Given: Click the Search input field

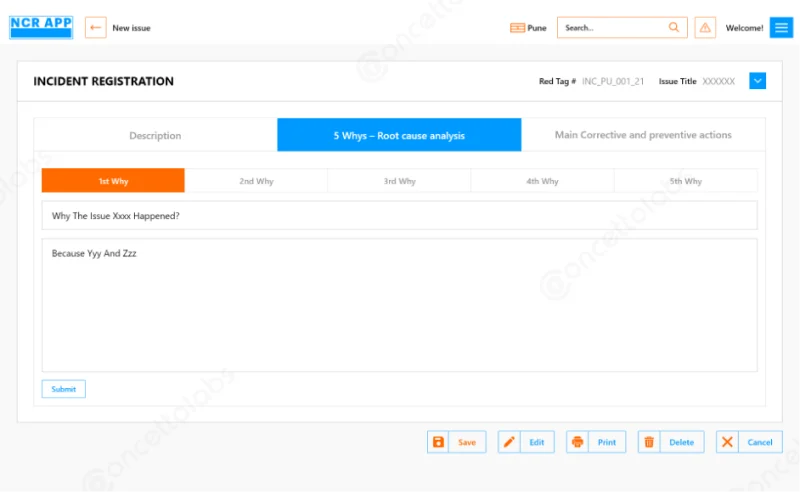Looking at the screenshot, I should 612,28.
